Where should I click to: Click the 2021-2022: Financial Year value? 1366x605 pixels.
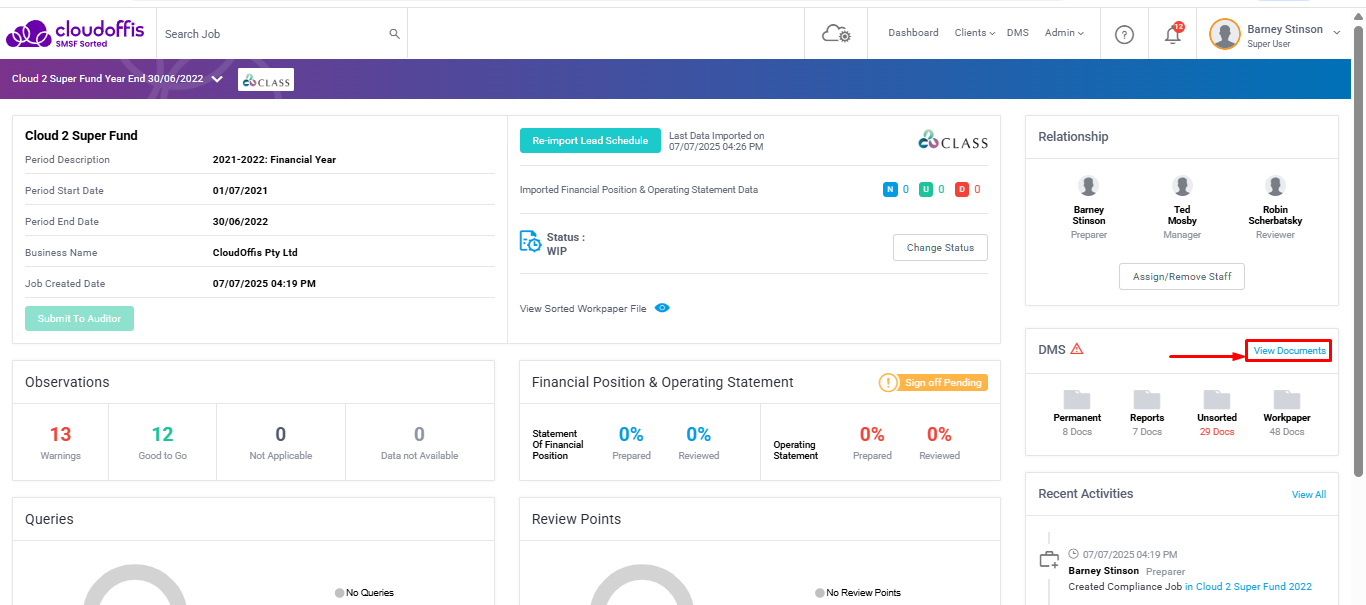[274, 160]
